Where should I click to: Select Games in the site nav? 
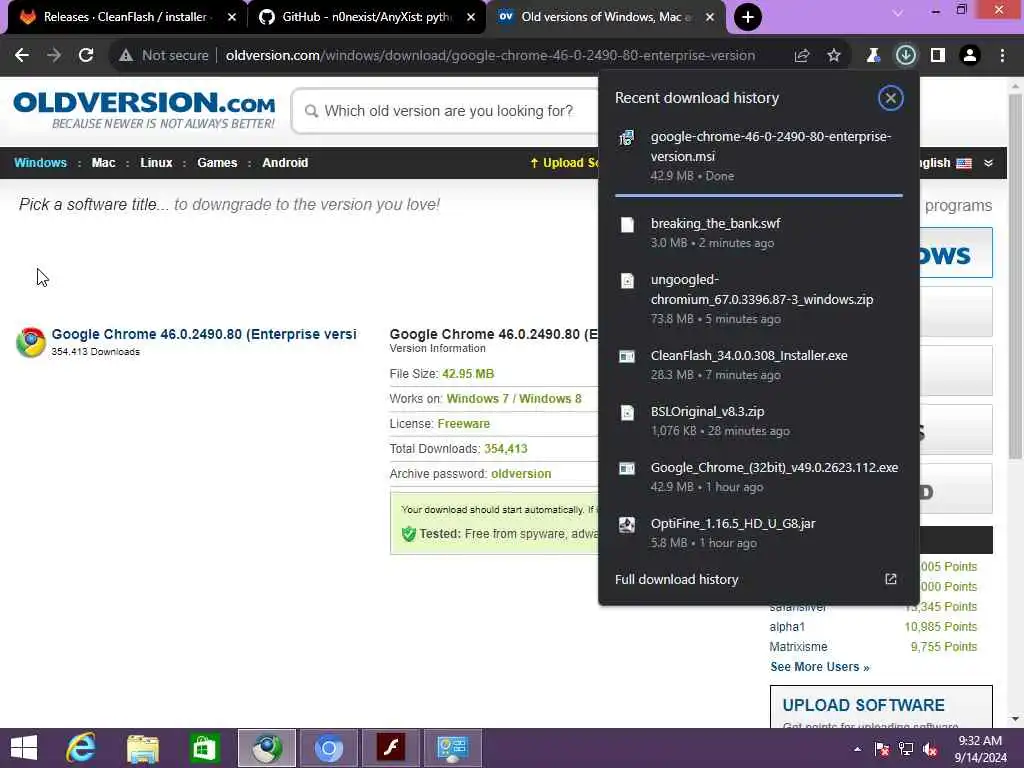point(217,163)
